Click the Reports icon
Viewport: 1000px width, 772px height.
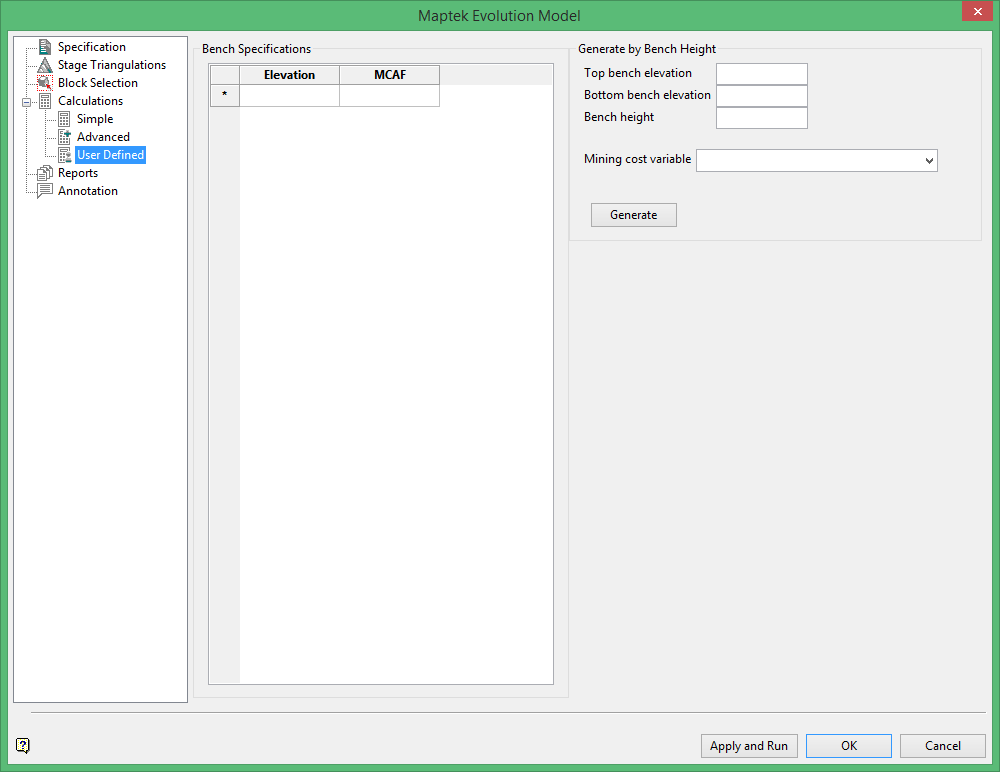(45, 173)
